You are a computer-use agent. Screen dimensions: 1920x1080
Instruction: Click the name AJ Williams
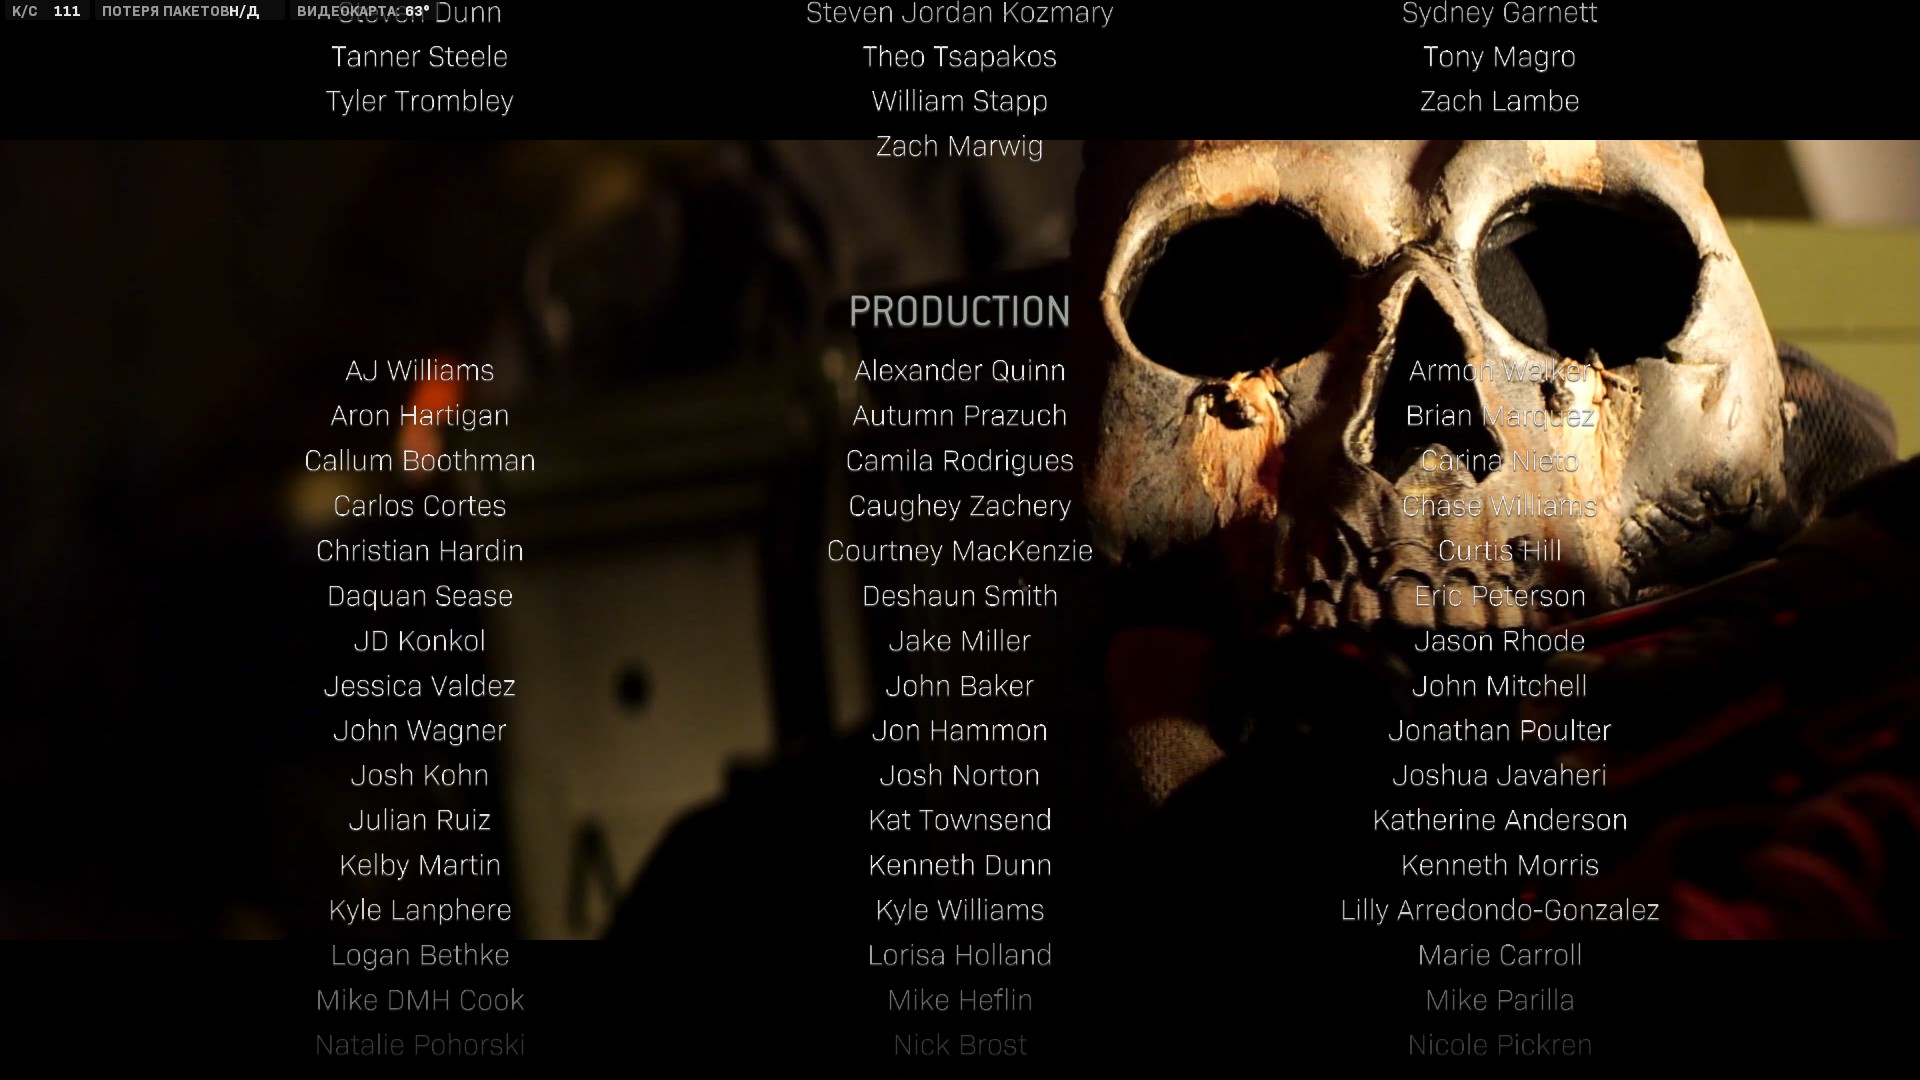click(419, 371)
